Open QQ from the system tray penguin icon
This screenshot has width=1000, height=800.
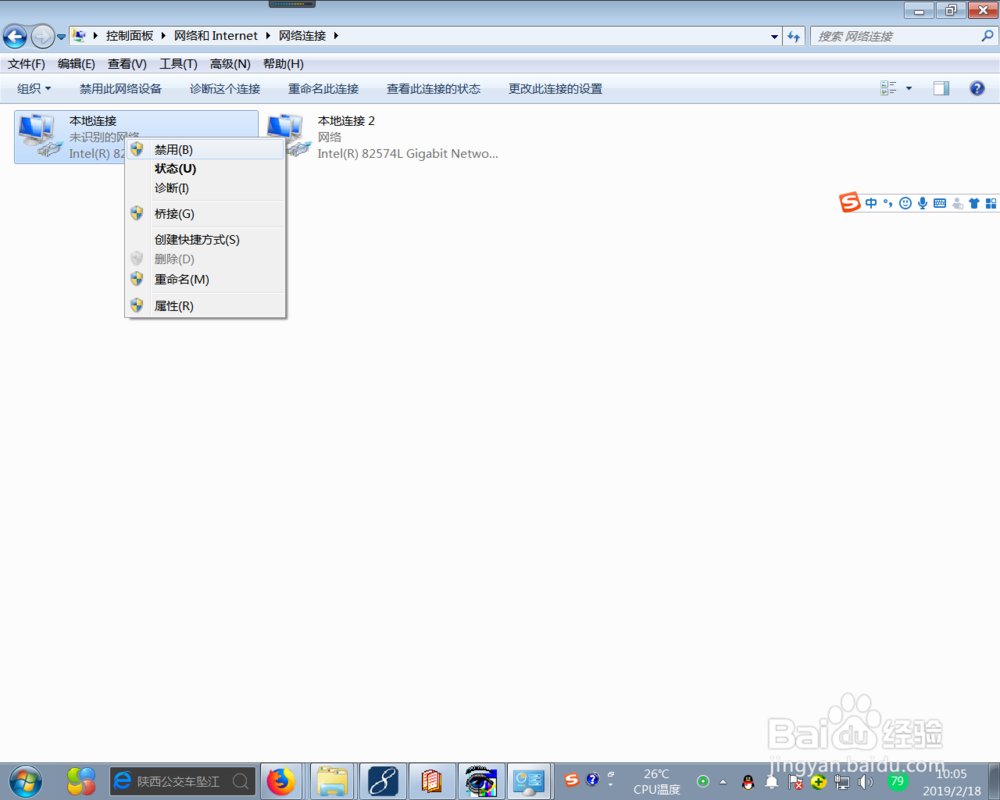pyautogui.click(x=748, y=781)
